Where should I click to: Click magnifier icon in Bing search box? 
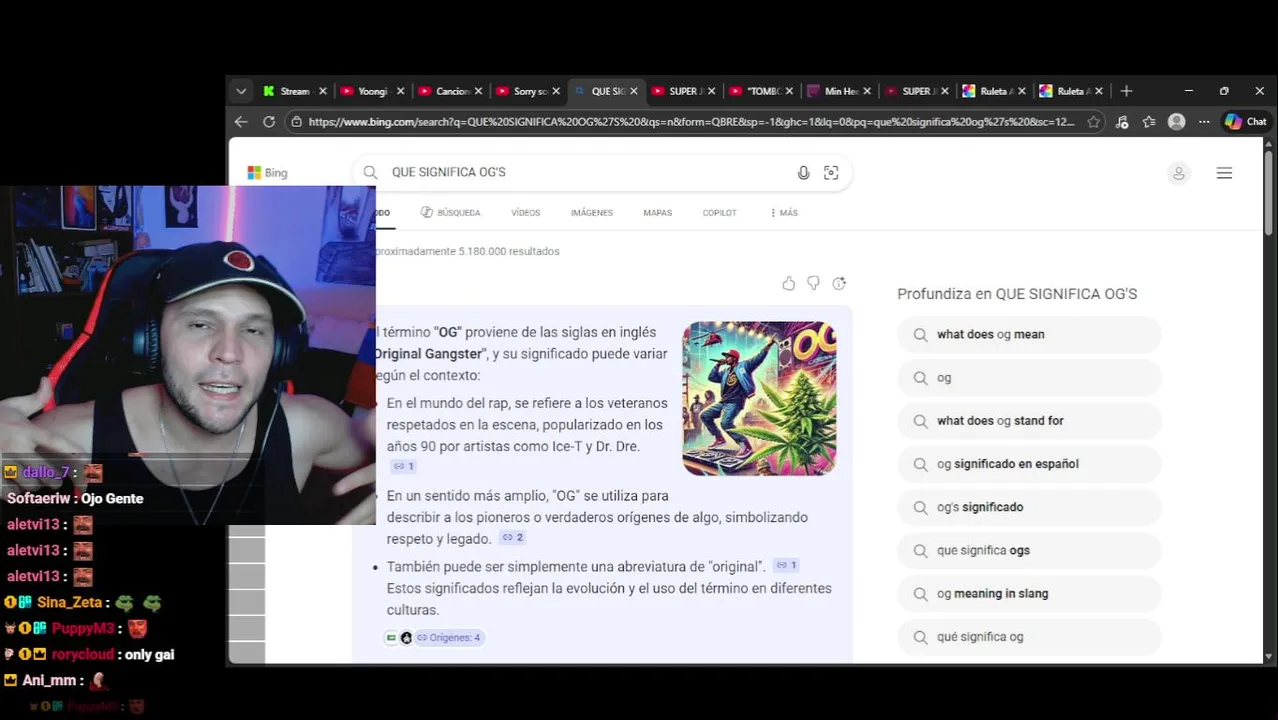click(370, 172)
